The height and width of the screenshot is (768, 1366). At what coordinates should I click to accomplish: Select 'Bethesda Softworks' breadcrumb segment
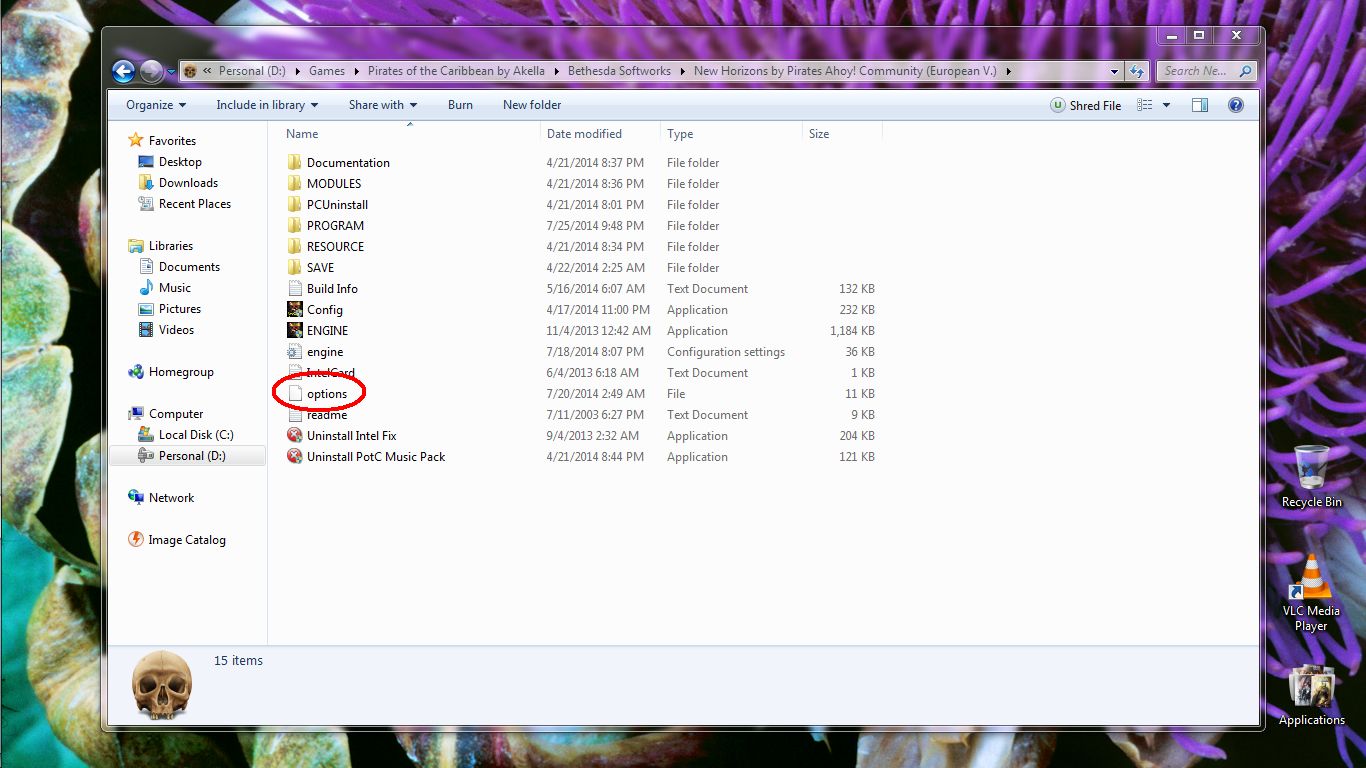619,71
